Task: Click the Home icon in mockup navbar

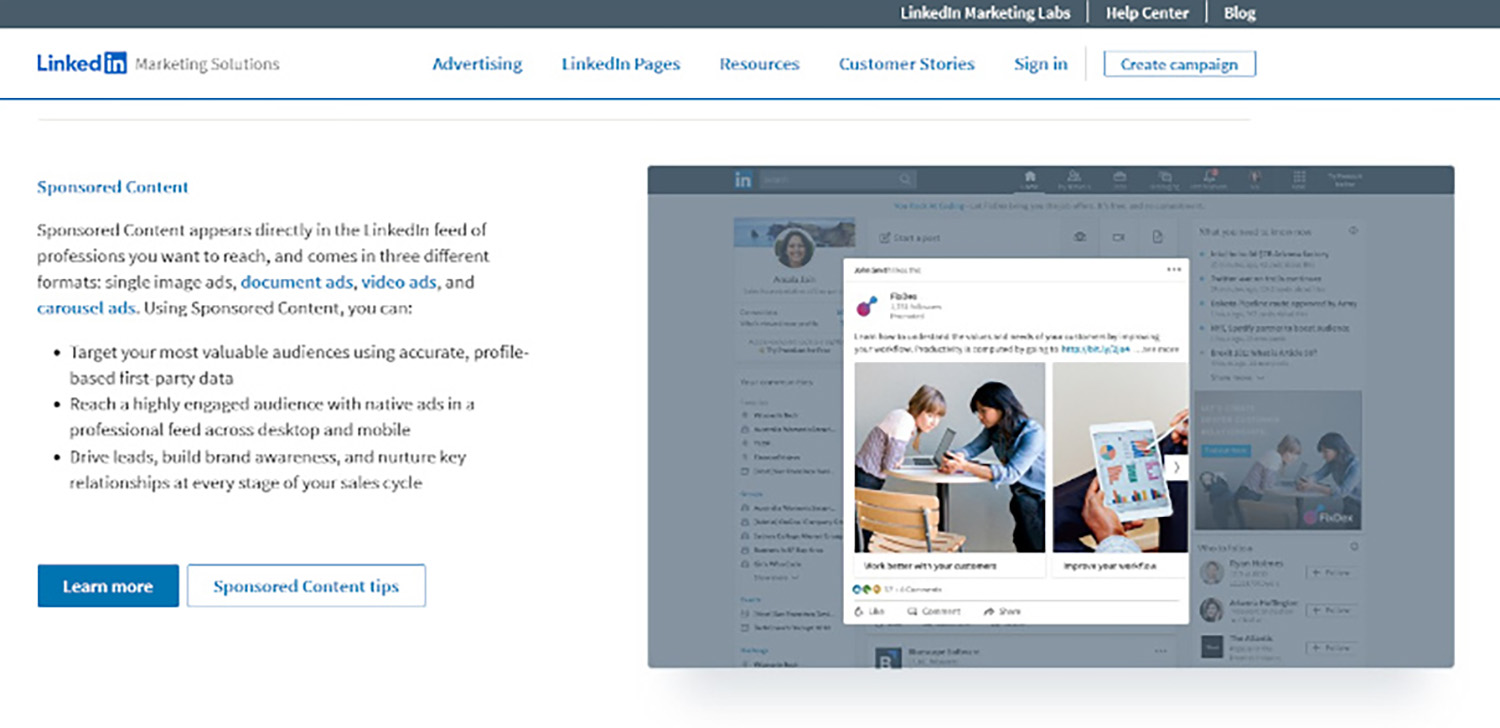Action: point(1030,176)
